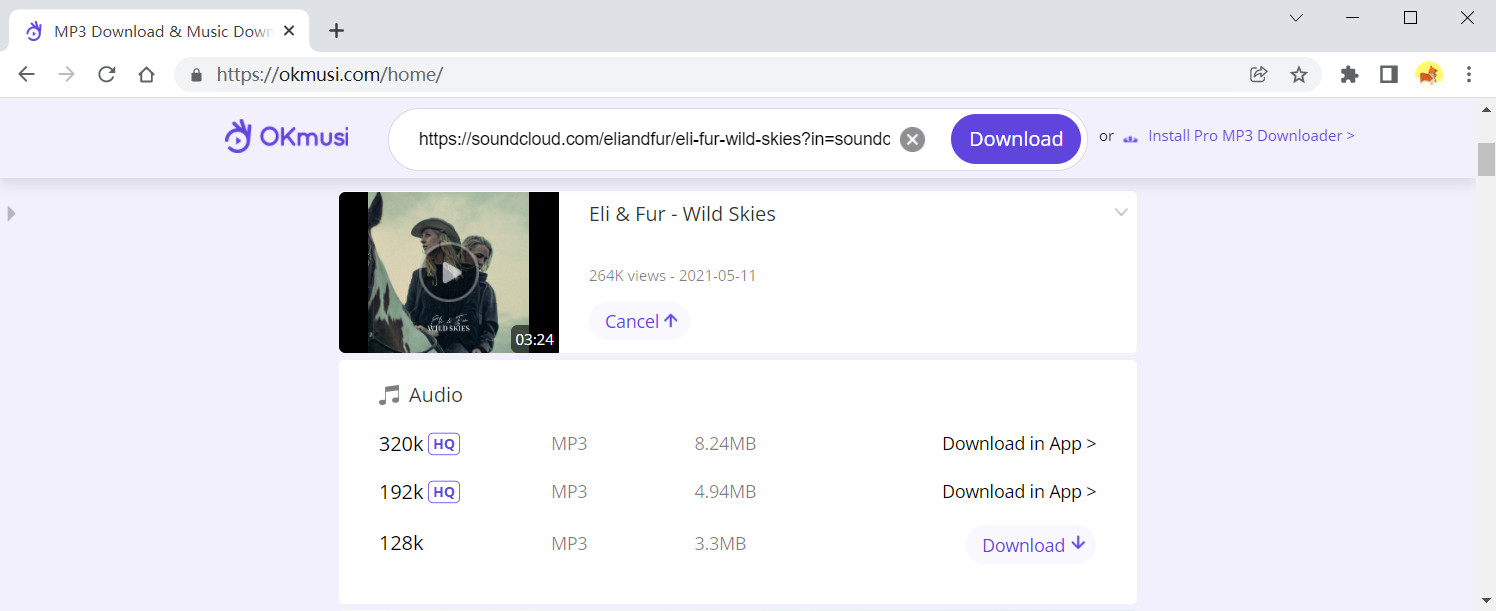The height and width of the screenshot is (611, 1496).
Task: Click the page vertical scrollbar thumb
Action: coord(1486,159)
